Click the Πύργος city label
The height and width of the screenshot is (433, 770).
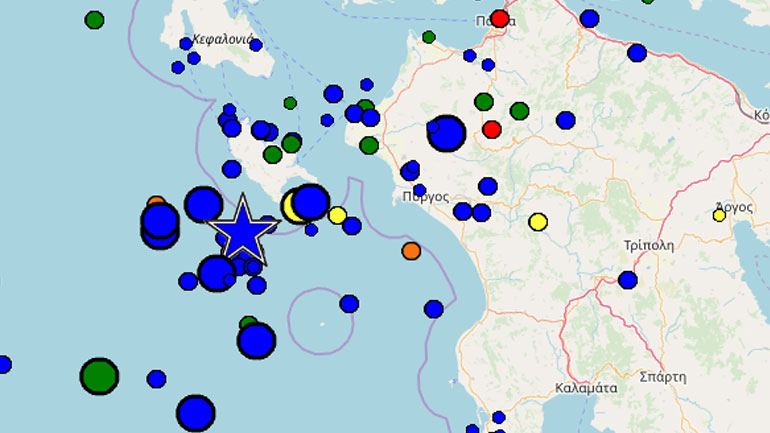(x=426, y=196)
